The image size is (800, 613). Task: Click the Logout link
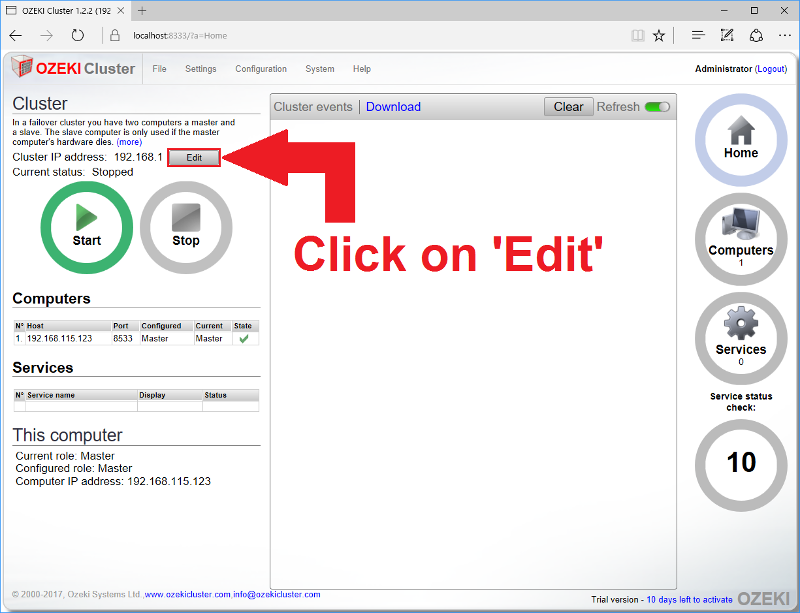click(x=771, y=69)
